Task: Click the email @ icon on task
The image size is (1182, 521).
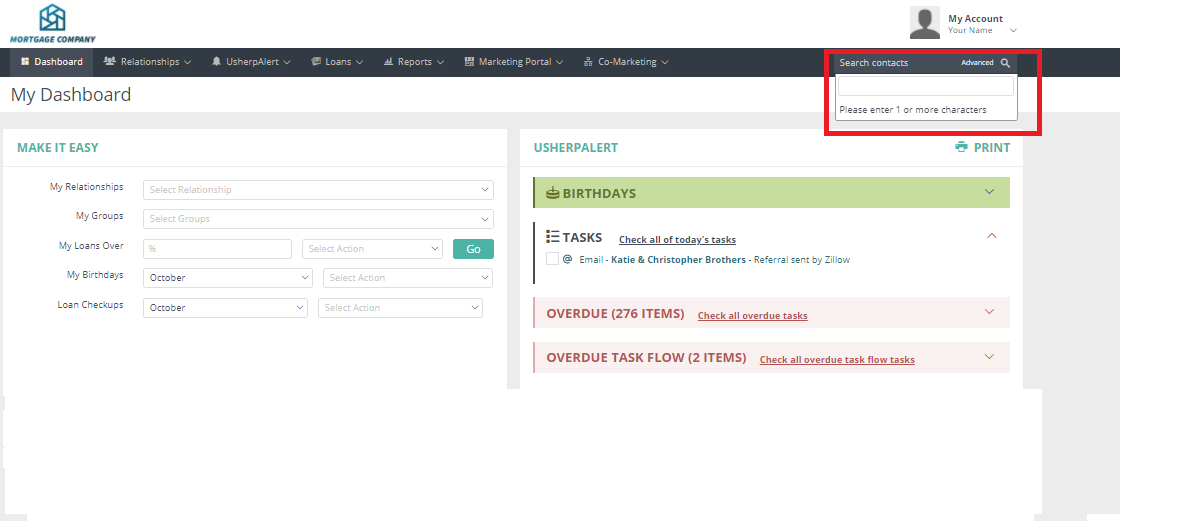Action: coord(567,259)
